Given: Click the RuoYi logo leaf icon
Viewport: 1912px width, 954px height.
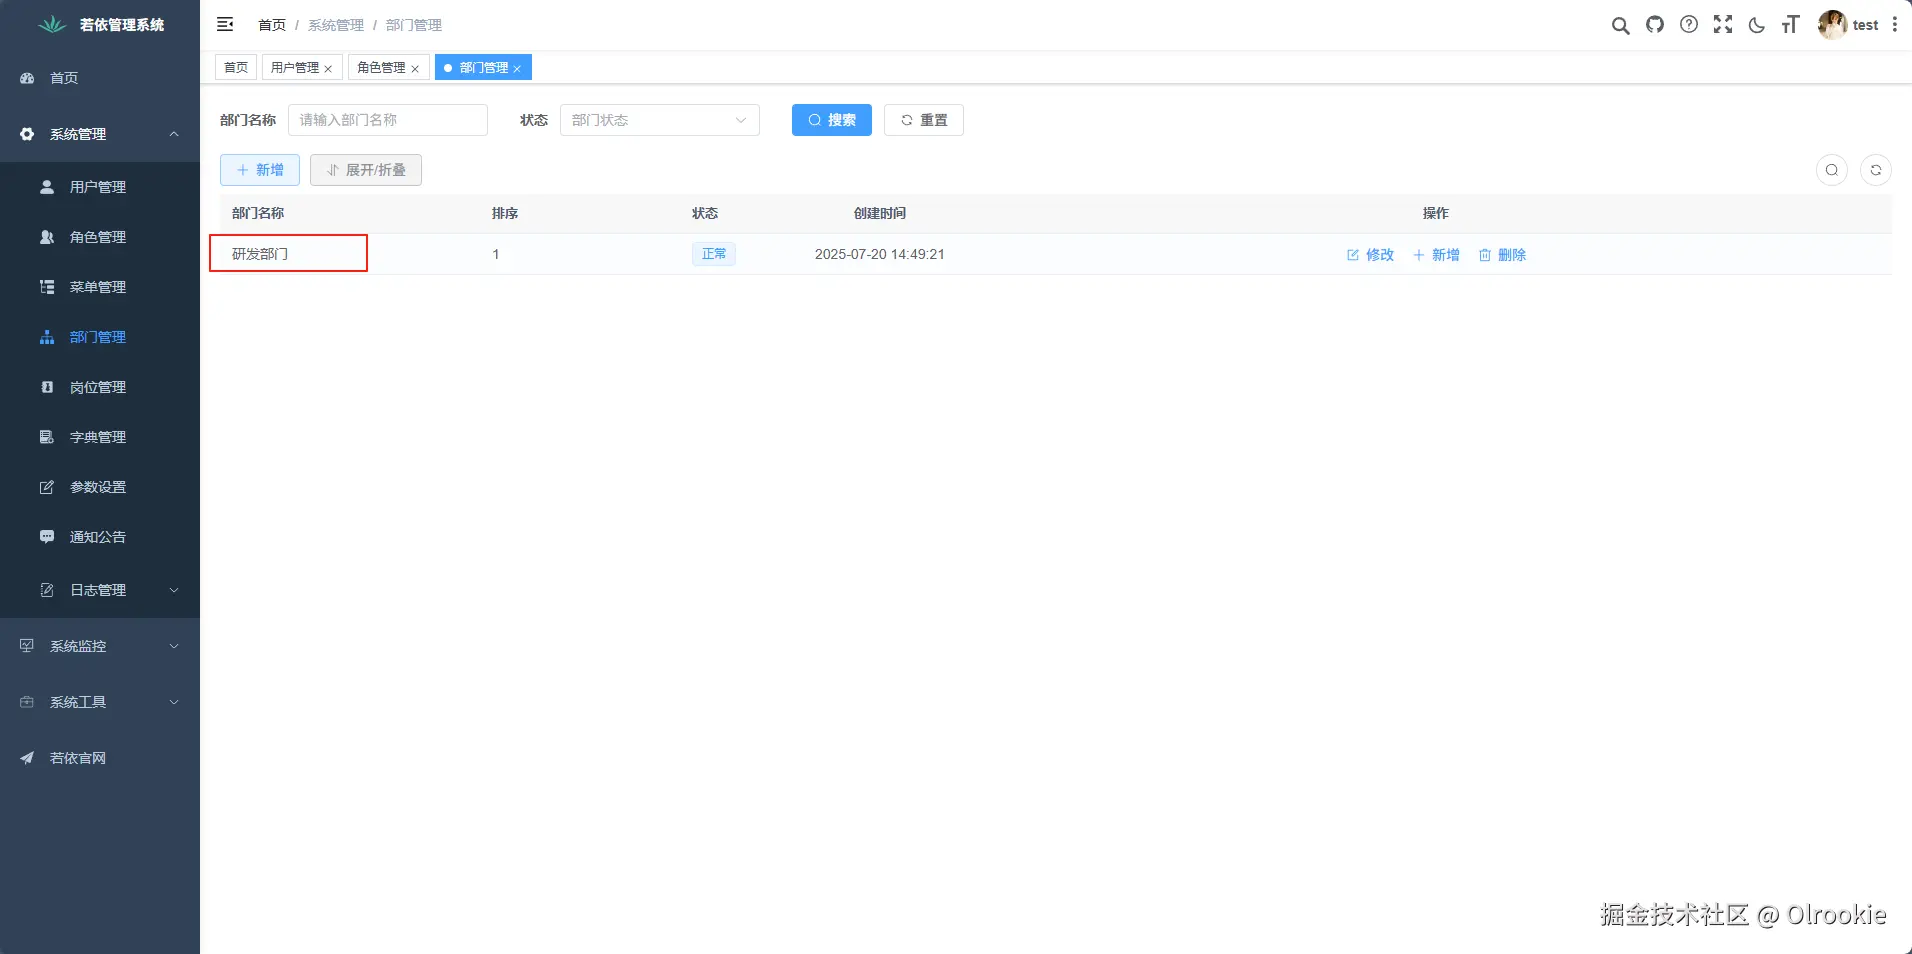Looking at the screenshot, I should (x=52, y=24).
